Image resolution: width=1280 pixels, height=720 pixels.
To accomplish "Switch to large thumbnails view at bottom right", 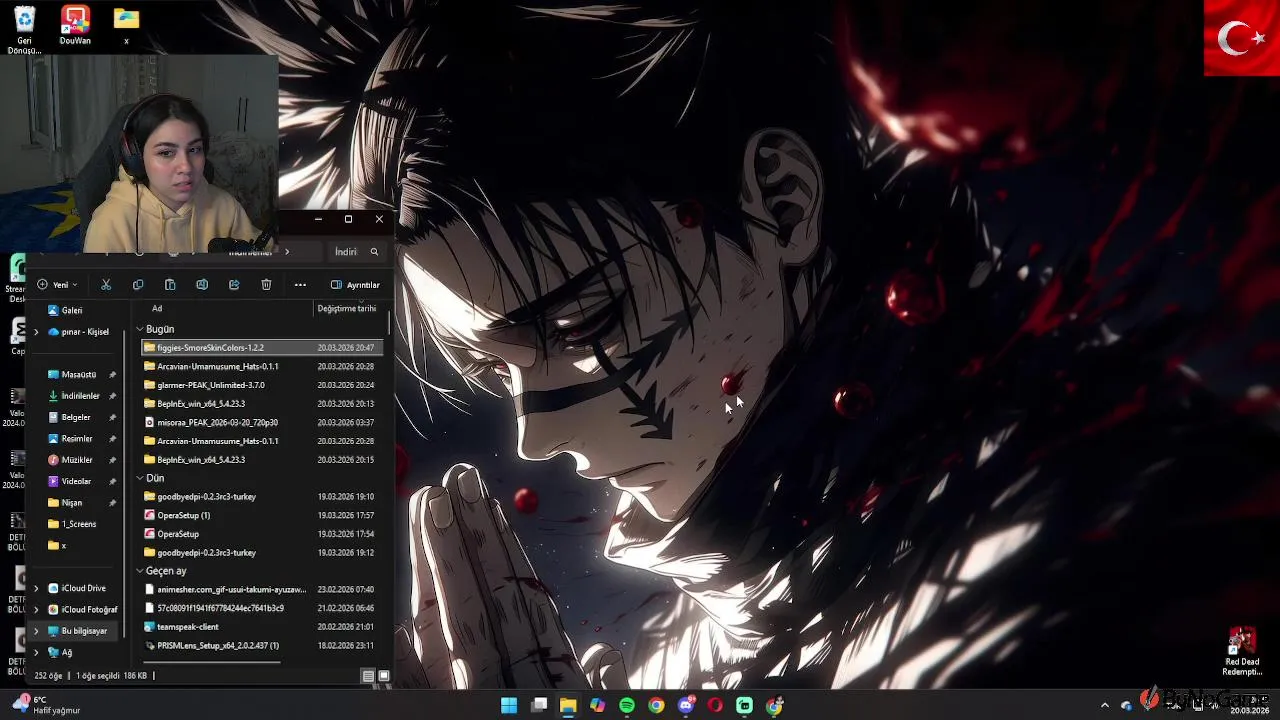I will (383, 676).
